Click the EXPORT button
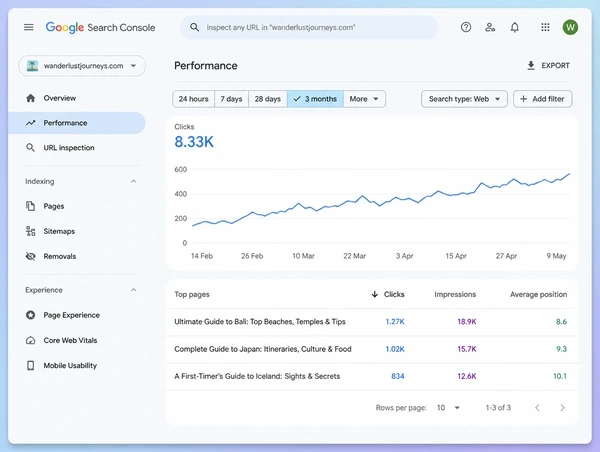The width and height of the screenshot is (600, 452). tap(548, 65)
